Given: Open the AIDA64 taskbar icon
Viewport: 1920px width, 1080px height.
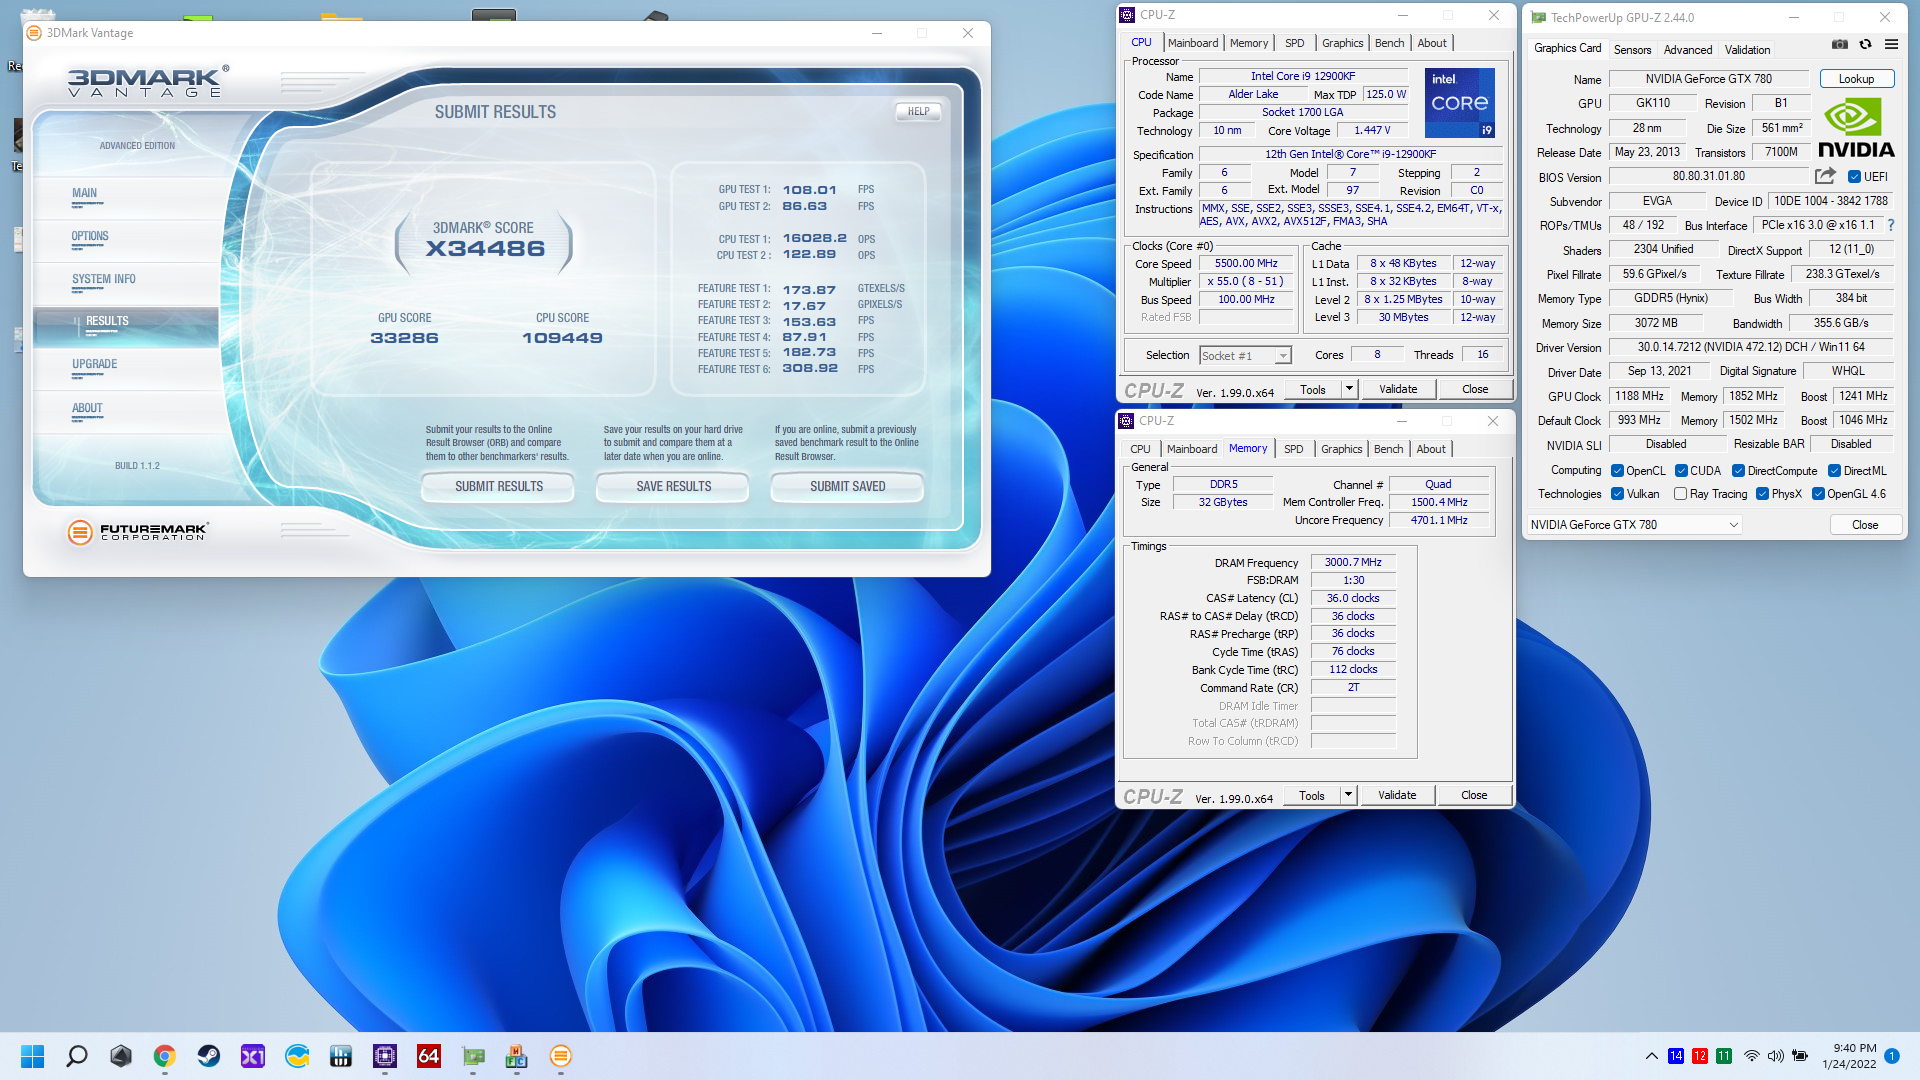Looking at the screenshot, I should (x=428, y=1056).
